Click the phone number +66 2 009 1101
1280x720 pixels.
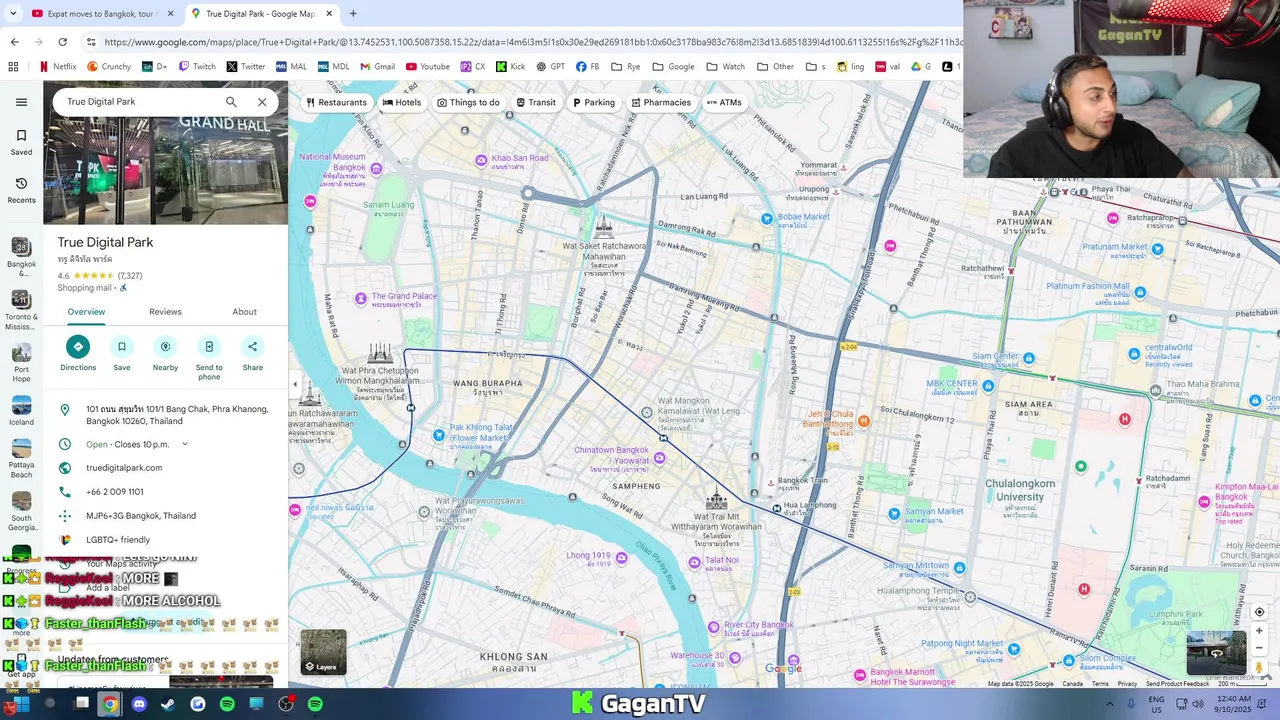tap(115, 492)
